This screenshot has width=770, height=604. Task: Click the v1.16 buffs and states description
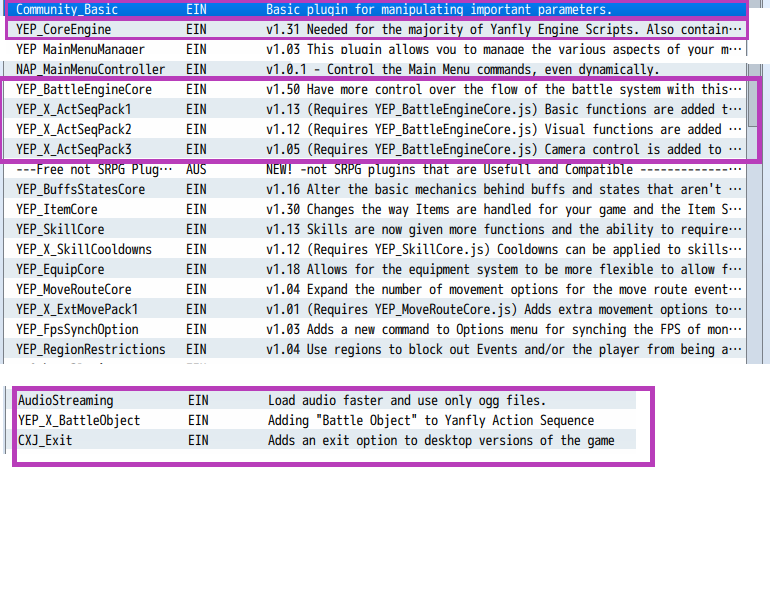(504, 190)
